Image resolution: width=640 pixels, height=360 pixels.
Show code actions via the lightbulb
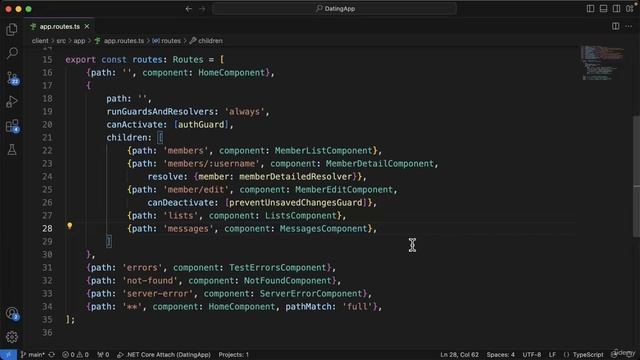[70, 226]
